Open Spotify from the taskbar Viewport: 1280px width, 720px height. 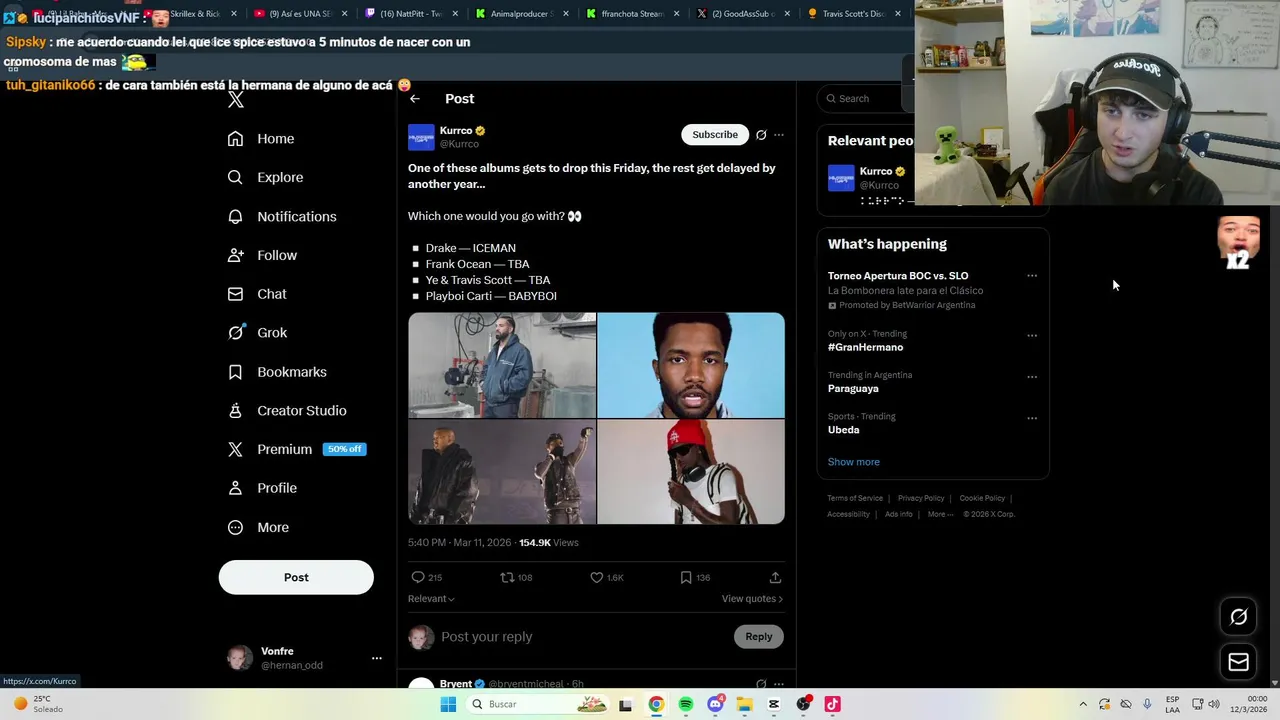pyautogui.click(x=686, y=704)
